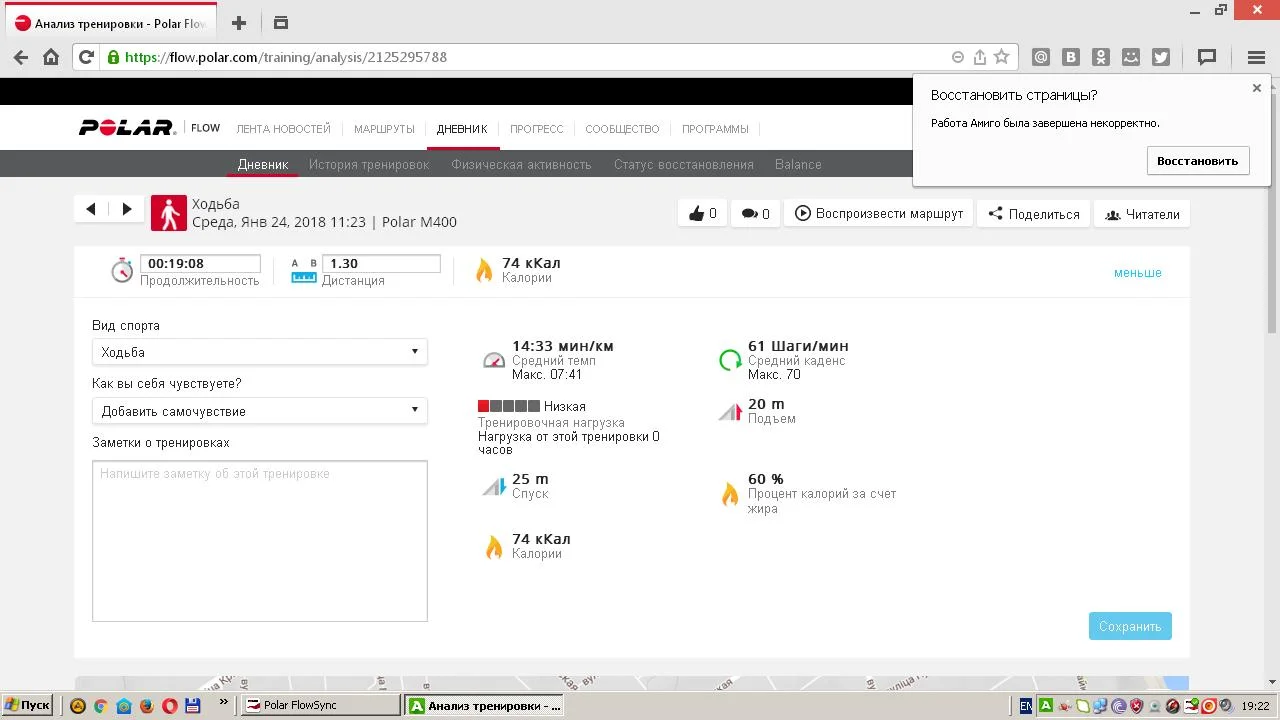The height and width of the screenshot is (720, 1280).
Task: Bookmark page with the star icon
Action: point(1001,57)
